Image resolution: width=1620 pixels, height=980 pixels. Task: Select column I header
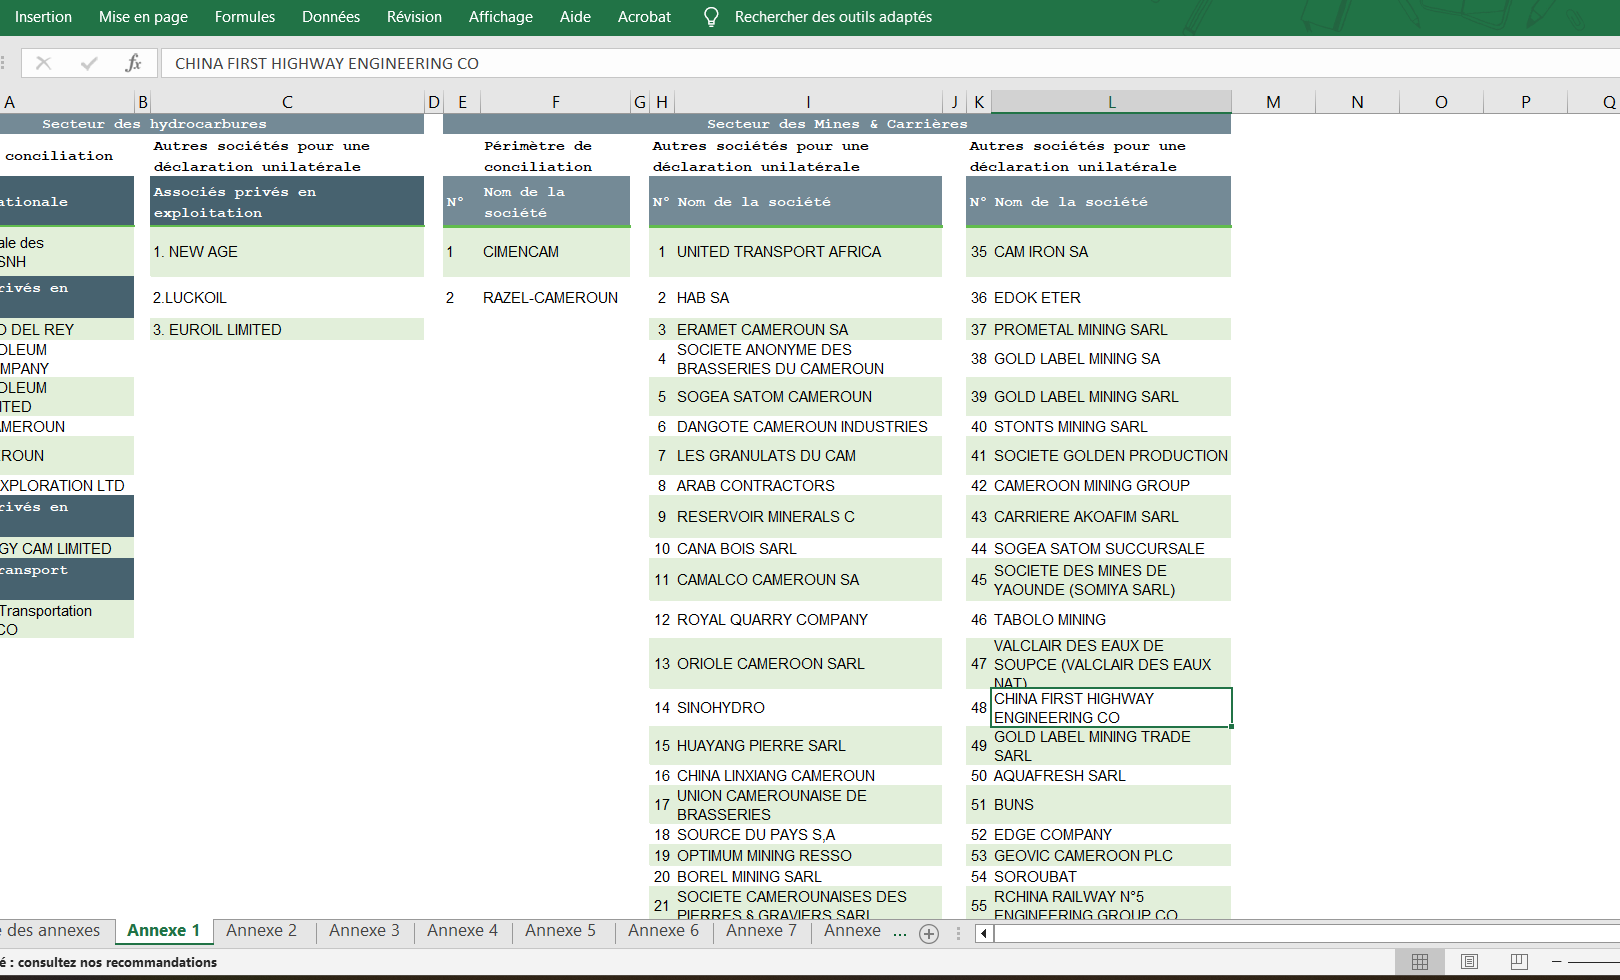[808, 102]
